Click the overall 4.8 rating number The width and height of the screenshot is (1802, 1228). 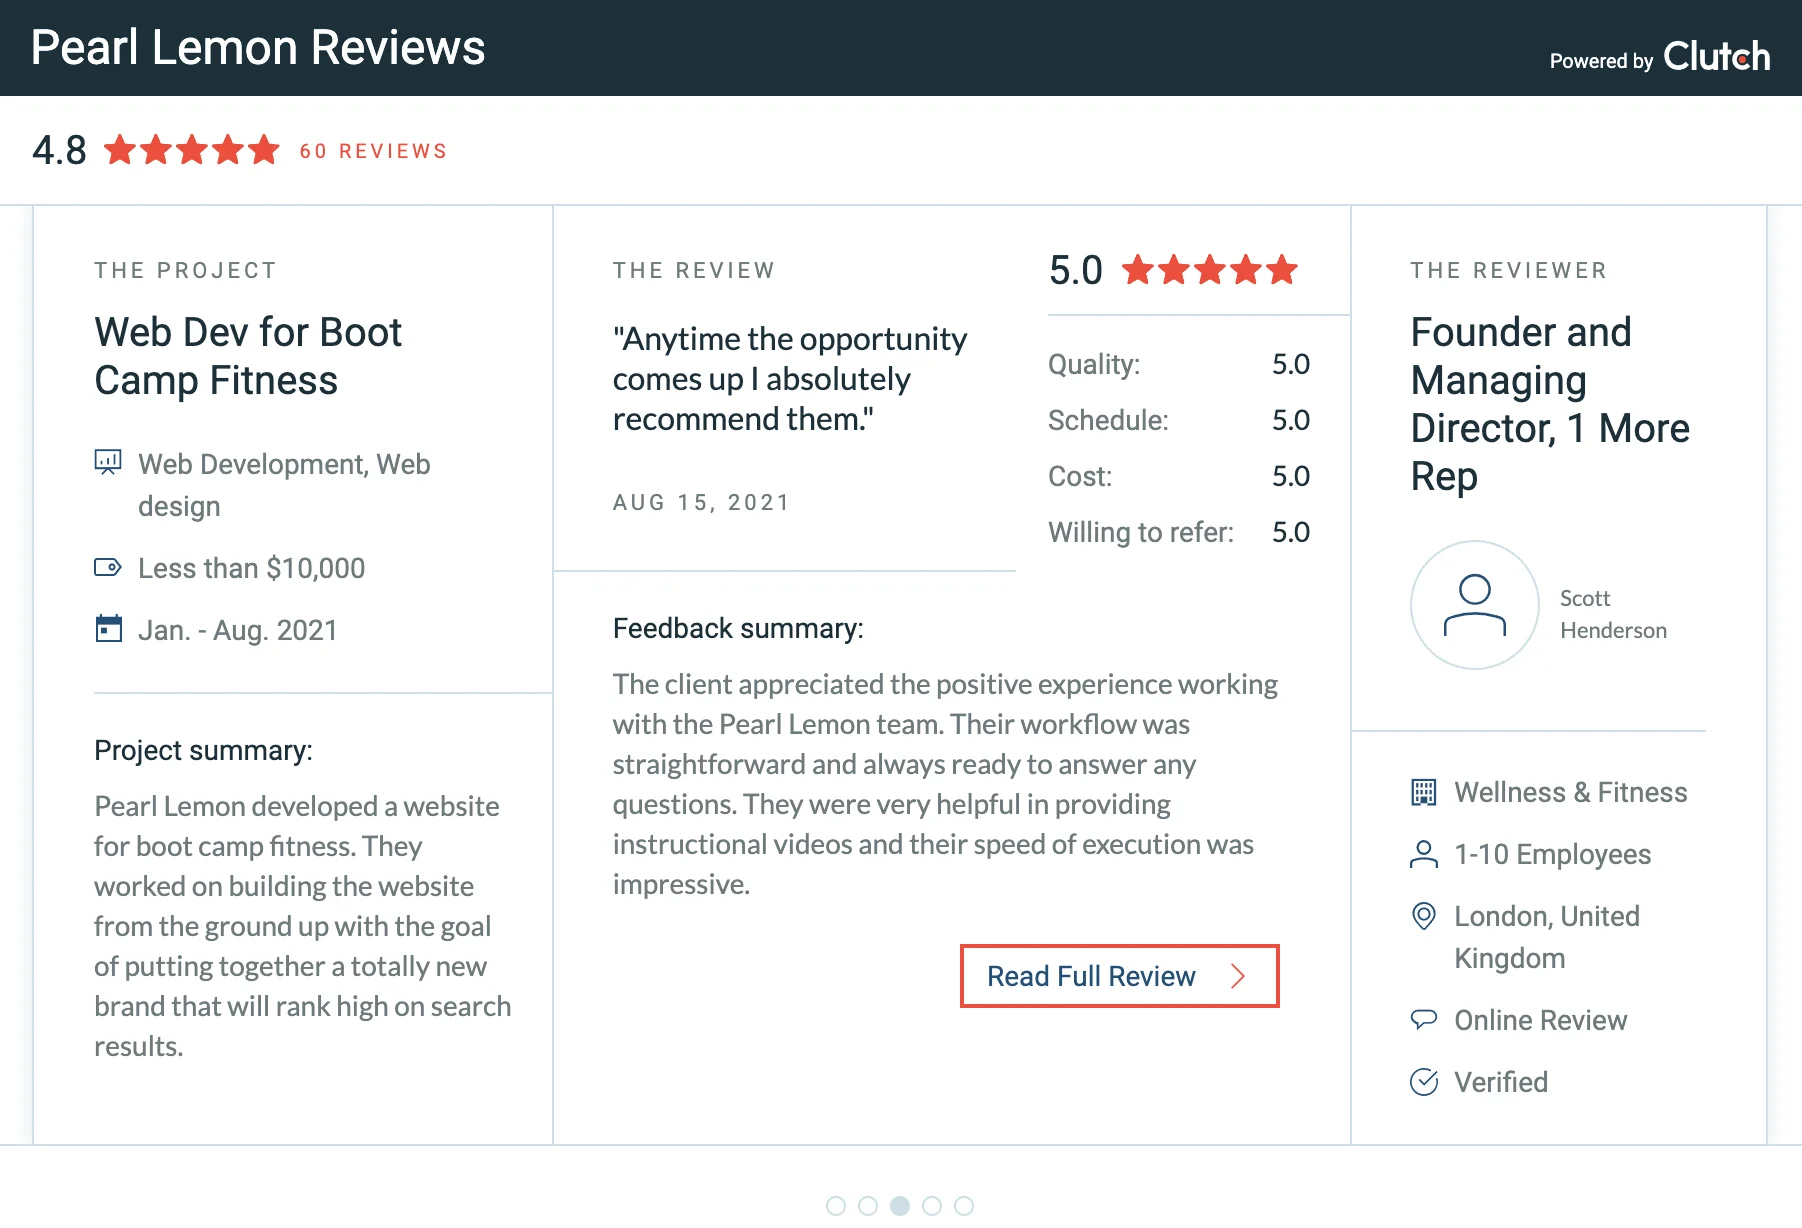(x=59, y=151)
